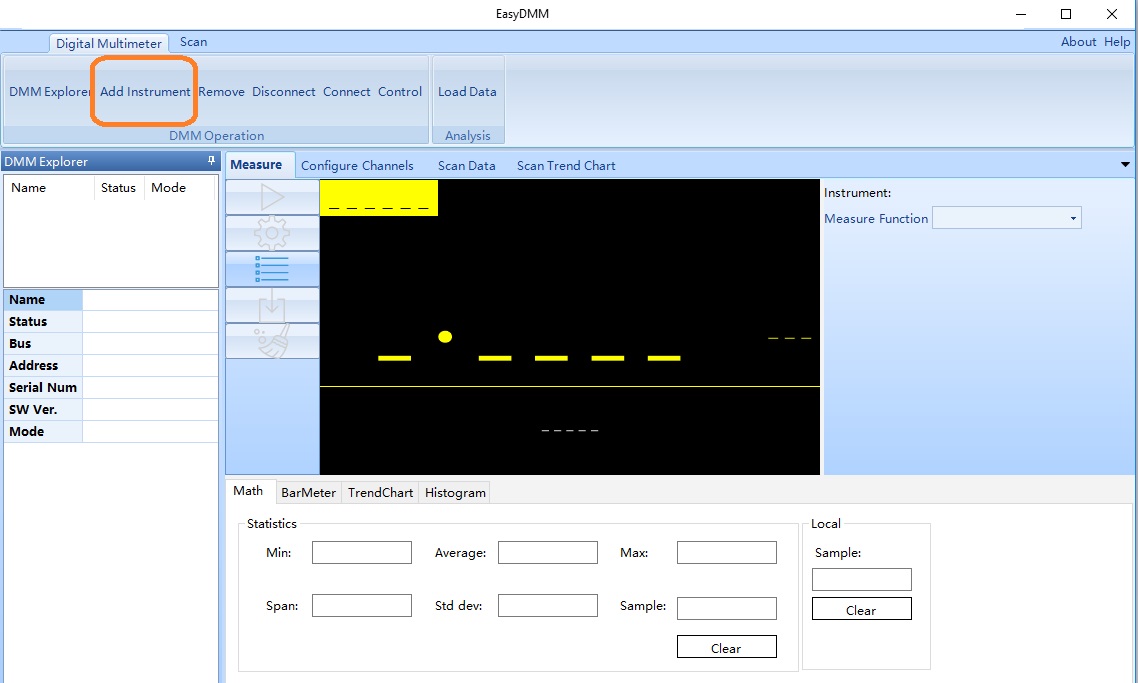Image resolution: width=1138 pixels, height=683 pixels.
Task: Open the TrendChart tab
Action: pos(380,492)
